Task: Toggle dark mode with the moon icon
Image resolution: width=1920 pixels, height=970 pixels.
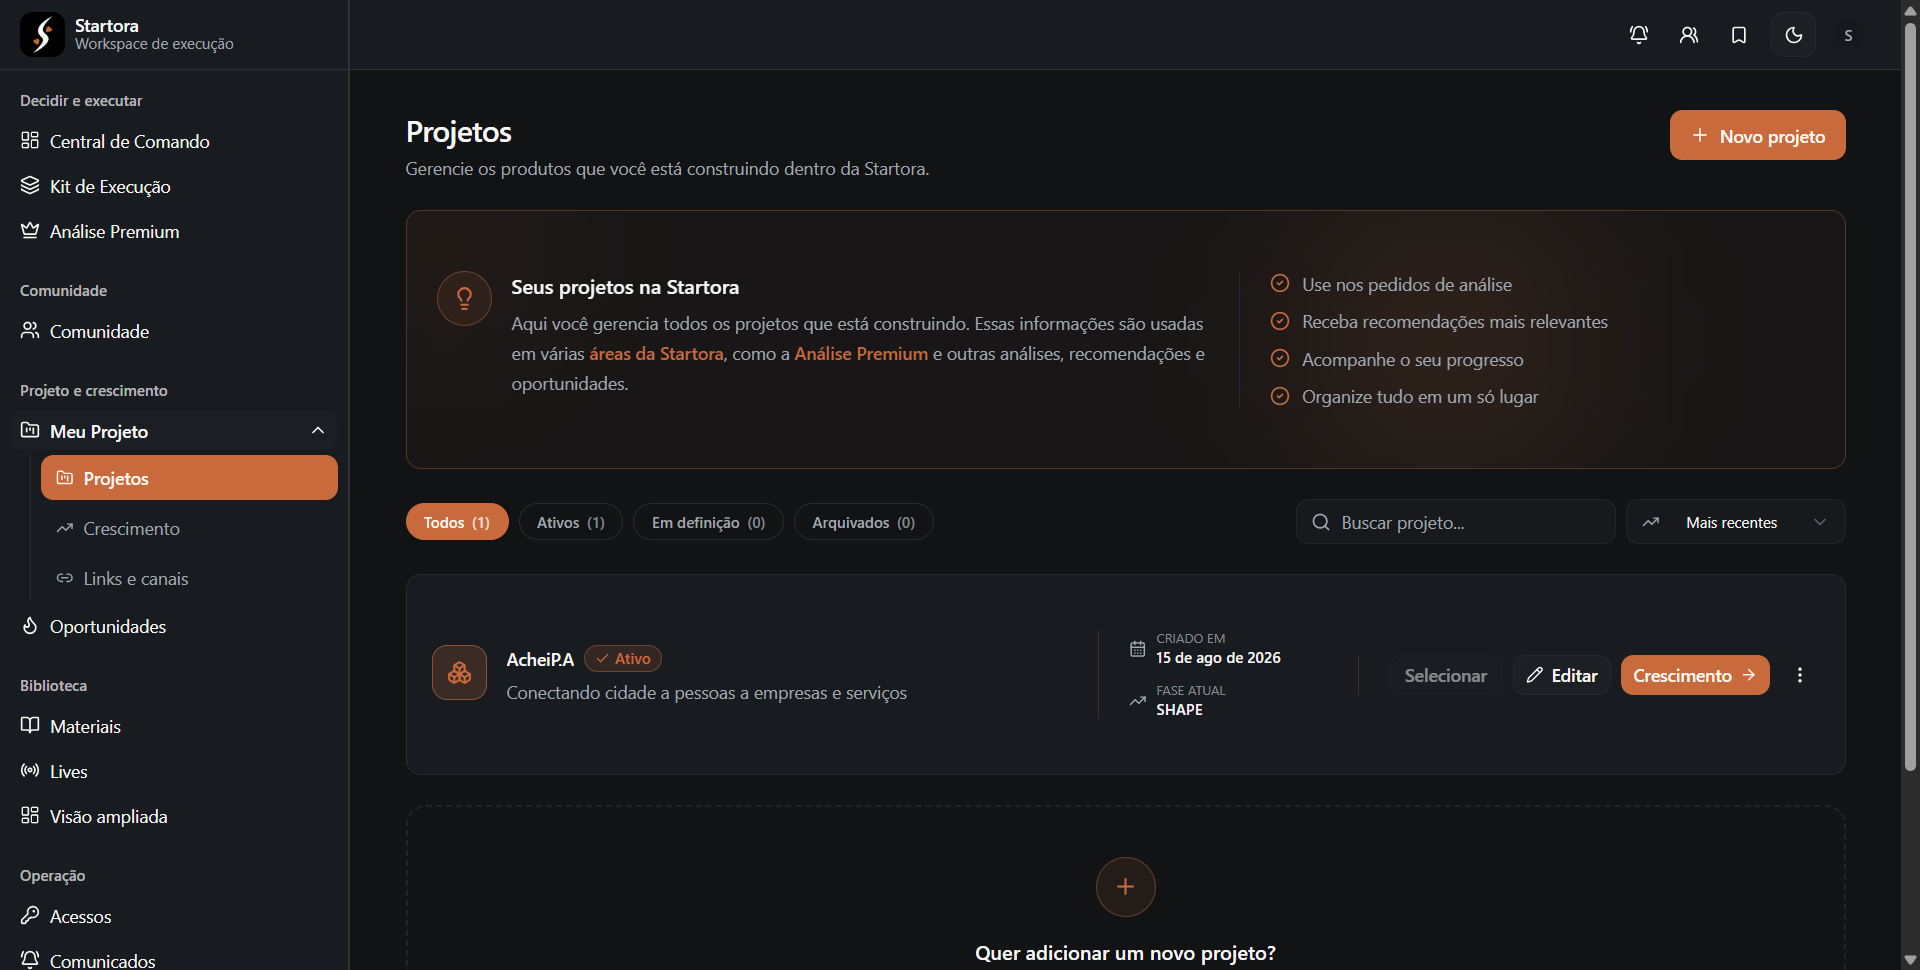Action: coord(1794,35)
